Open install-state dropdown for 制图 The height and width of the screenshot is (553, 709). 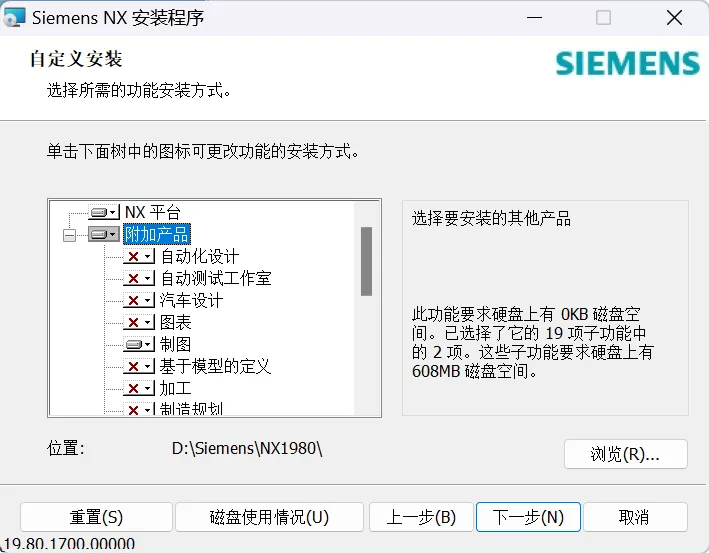tap(139, 345)
